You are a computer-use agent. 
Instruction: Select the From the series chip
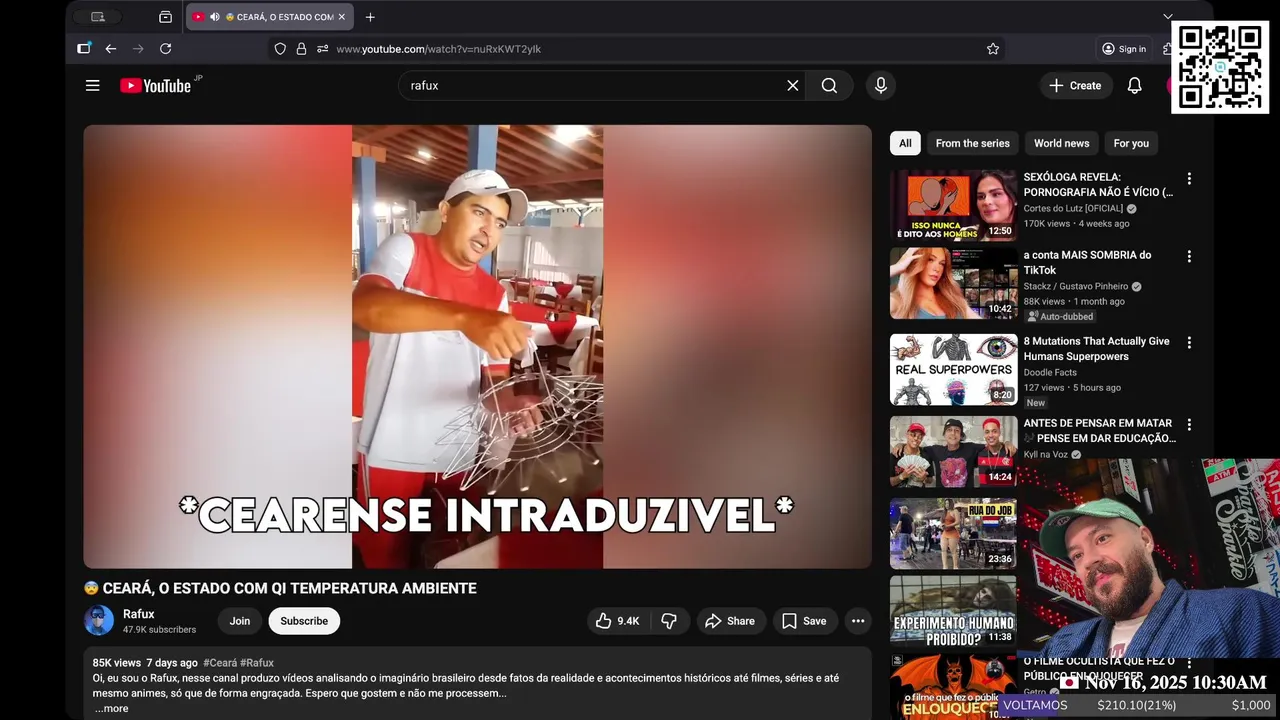[x=973, y=144]
